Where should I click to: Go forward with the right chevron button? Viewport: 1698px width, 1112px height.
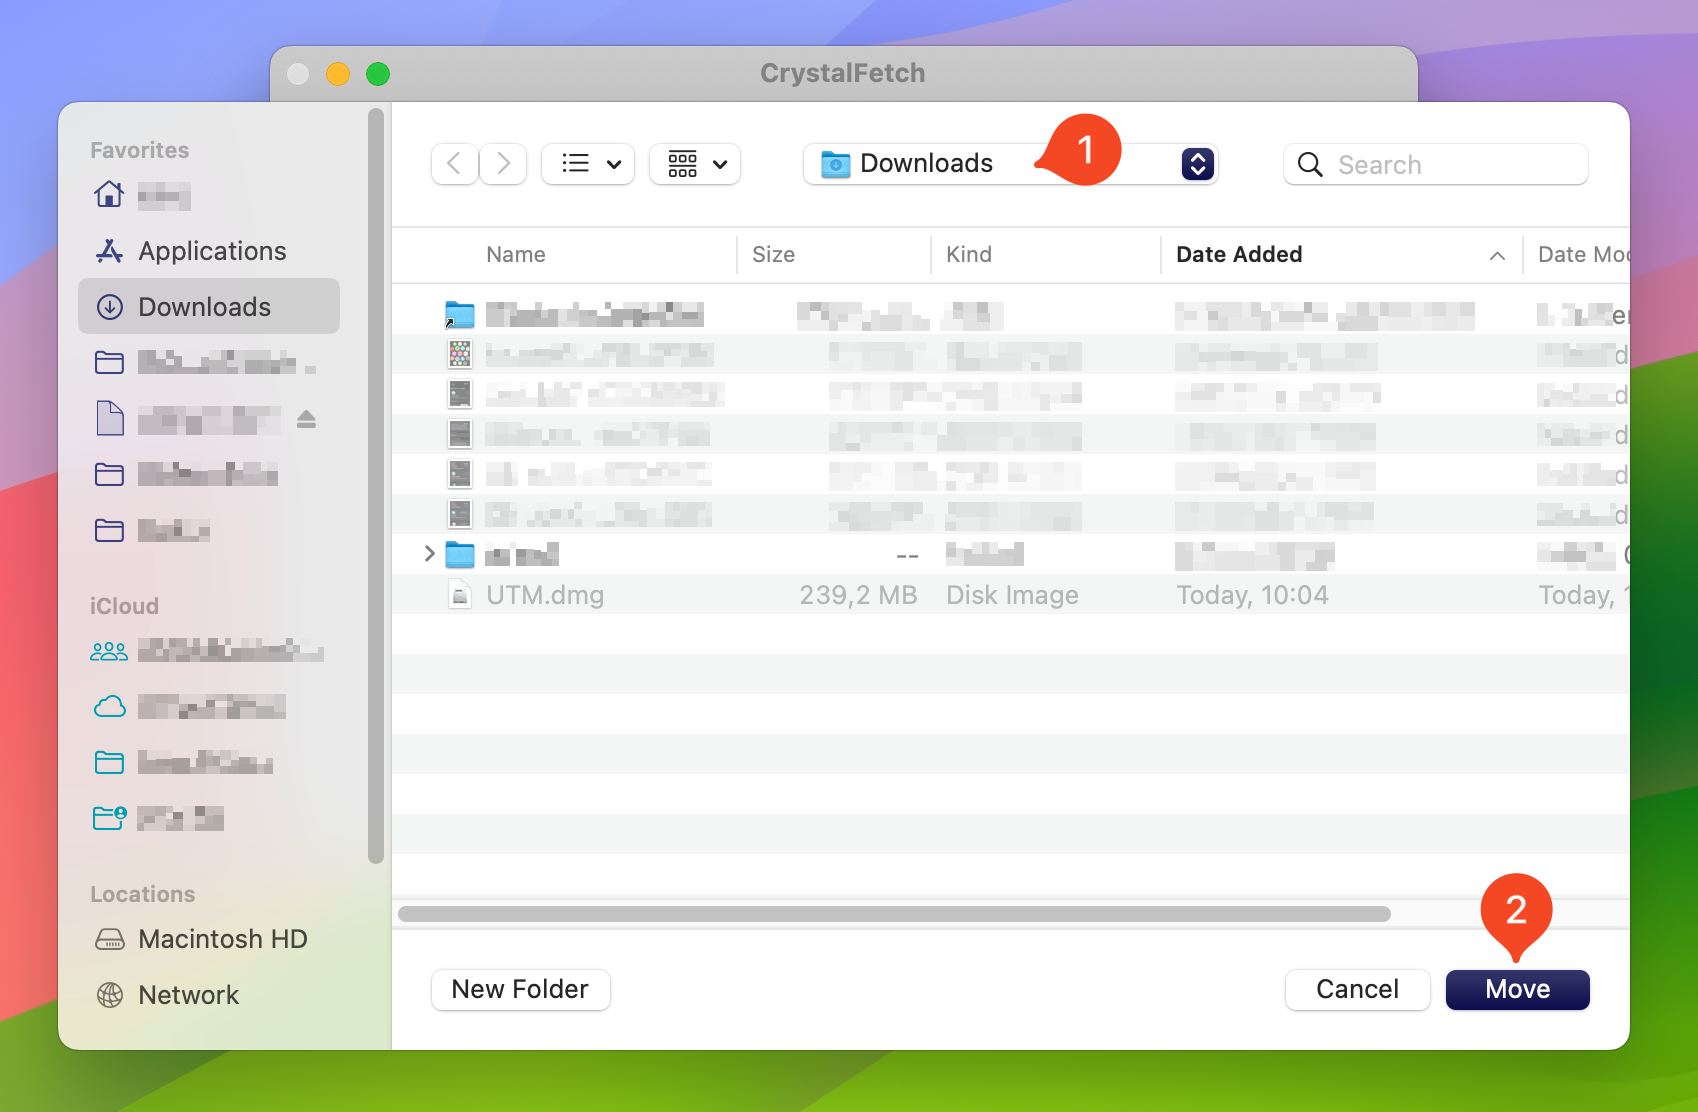click(x=503, y=164)
